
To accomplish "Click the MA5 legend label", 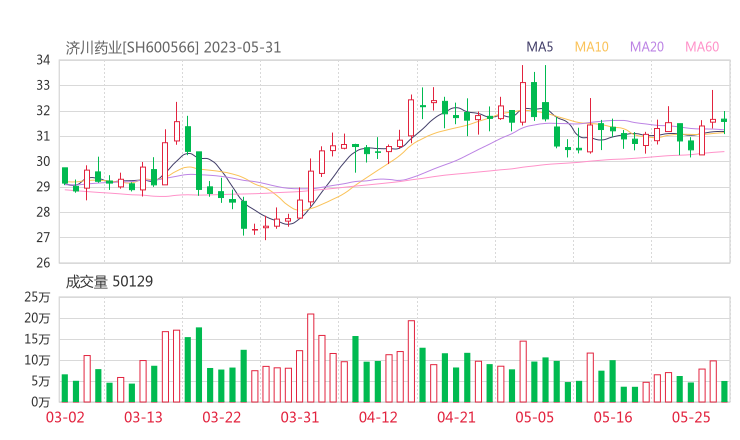I will tap(539, 47).
